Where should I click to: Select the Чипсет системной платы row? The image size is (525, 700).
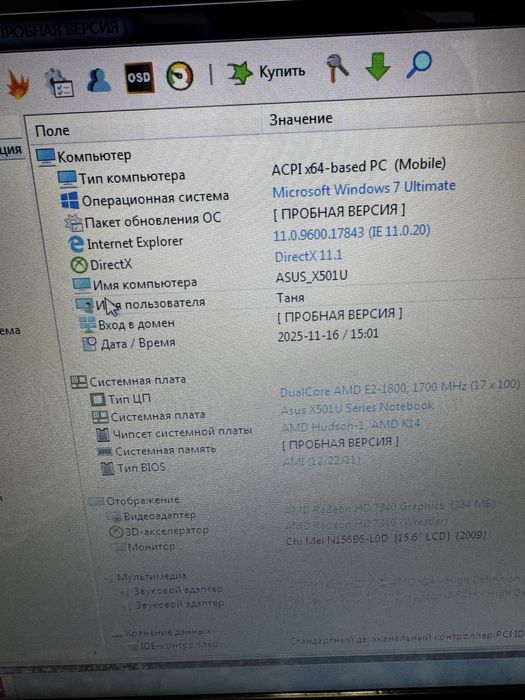coord(182,432)
